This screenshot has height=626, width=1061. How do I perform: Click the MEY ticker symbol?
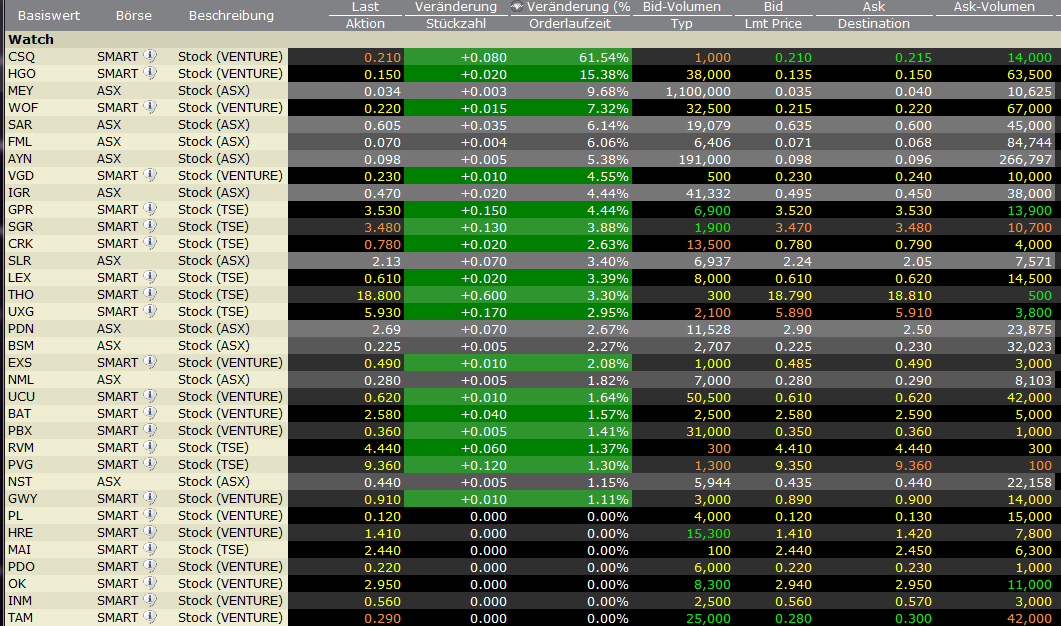point(20,91)
